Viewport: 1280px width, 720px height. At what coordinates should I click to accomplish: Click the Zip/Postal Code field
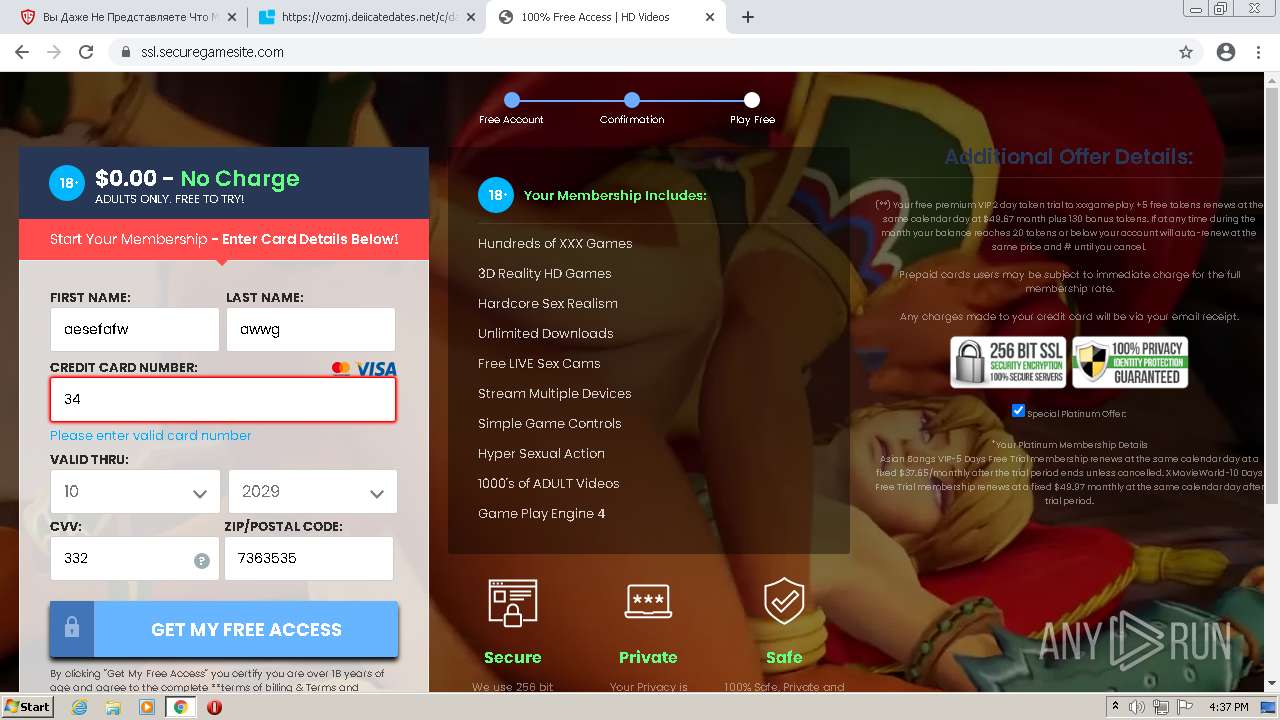(309, 558)
